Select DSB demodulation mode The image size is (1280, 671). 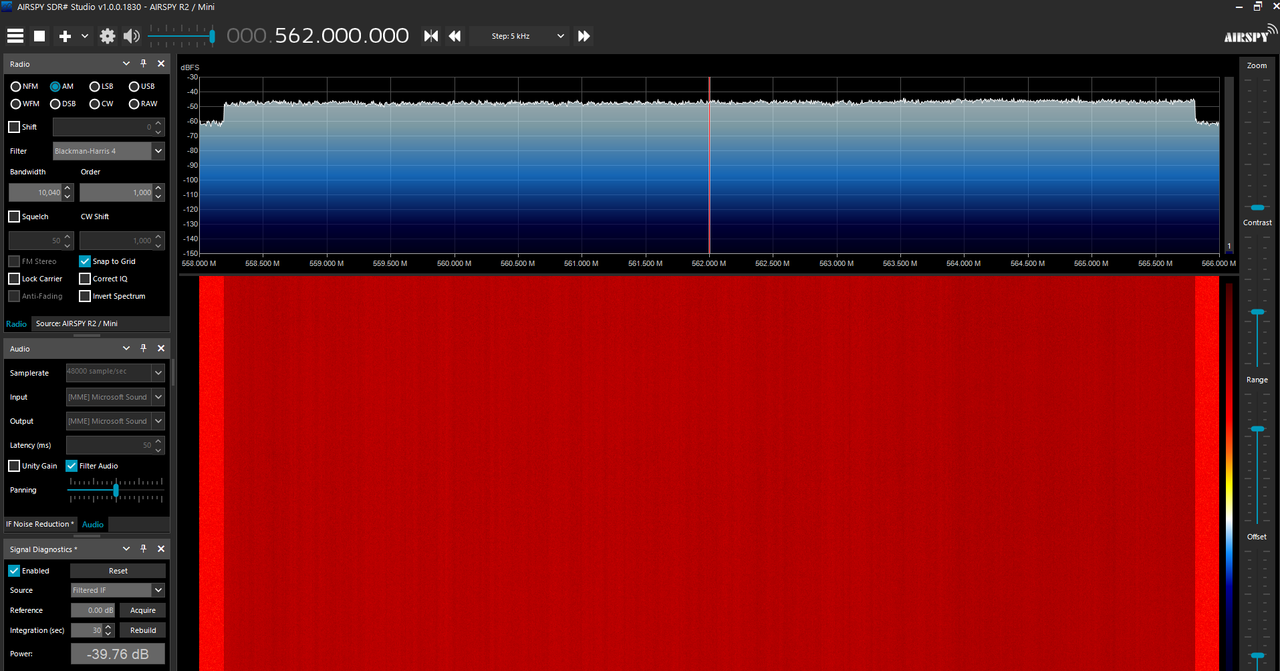tap(63, 104)
